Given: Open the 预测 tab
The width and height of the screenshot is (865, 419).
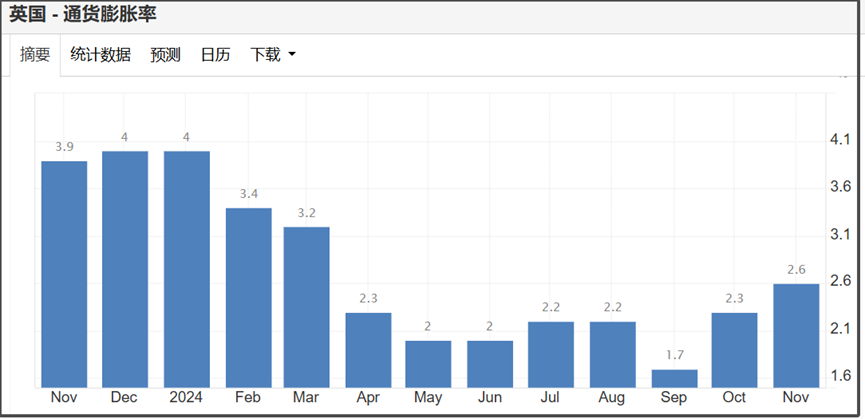Looking at the screenshot, I should coord(165,55).
